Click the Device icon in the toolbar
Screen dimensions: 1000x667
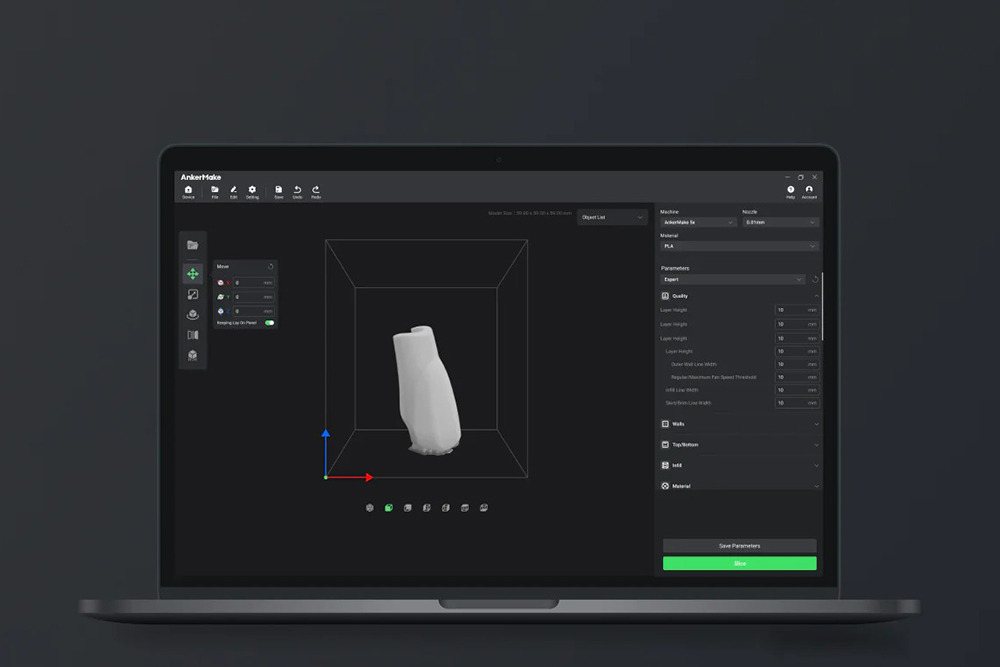click(188, 190)
